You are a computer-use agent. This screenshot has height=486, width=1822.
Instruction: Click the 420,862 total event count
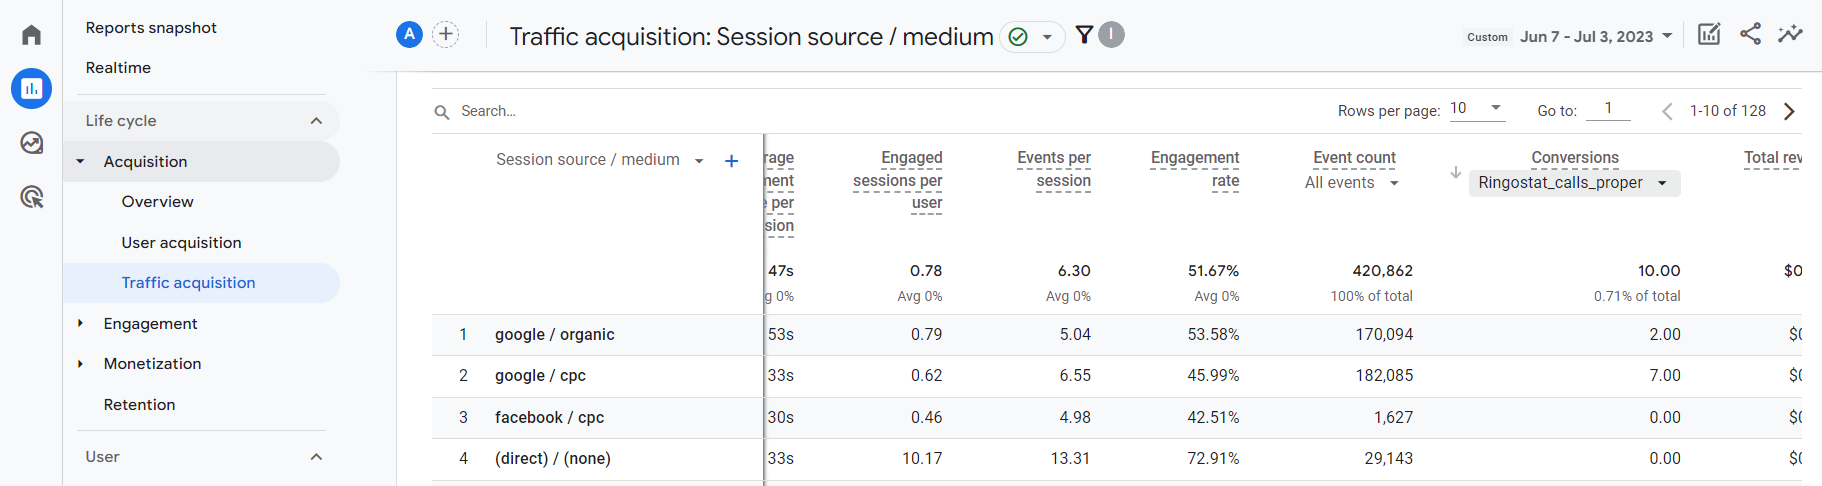(x=1382, y=271)
